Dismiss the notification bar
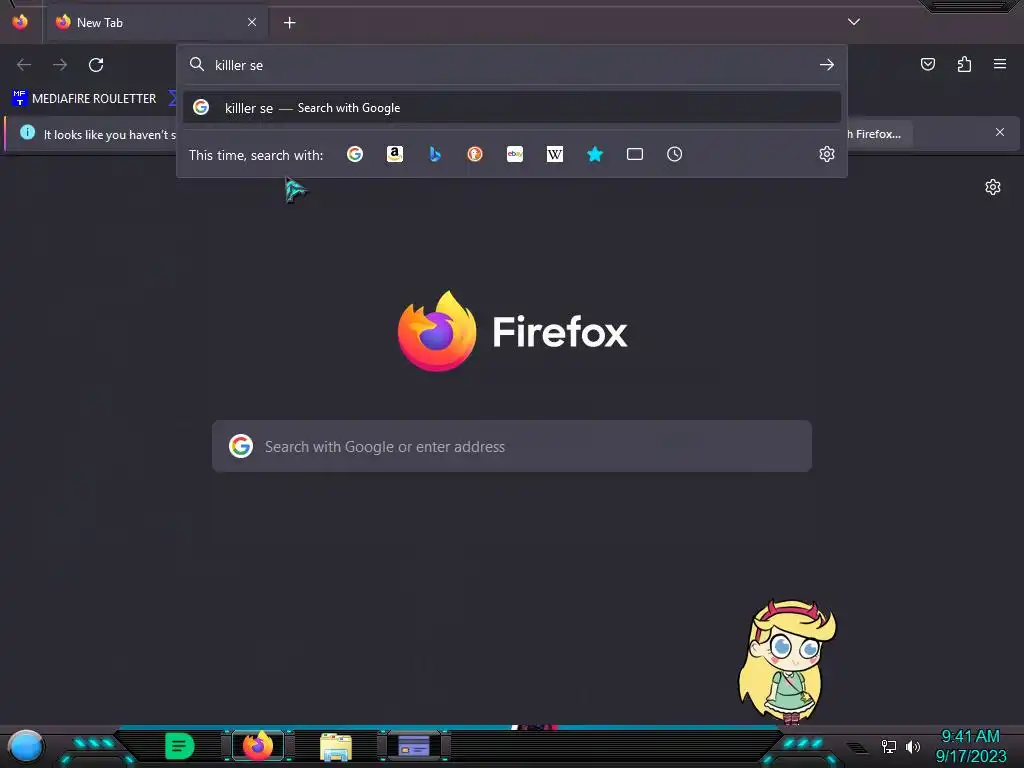The image size is (1024, 768). point(1000,133)
